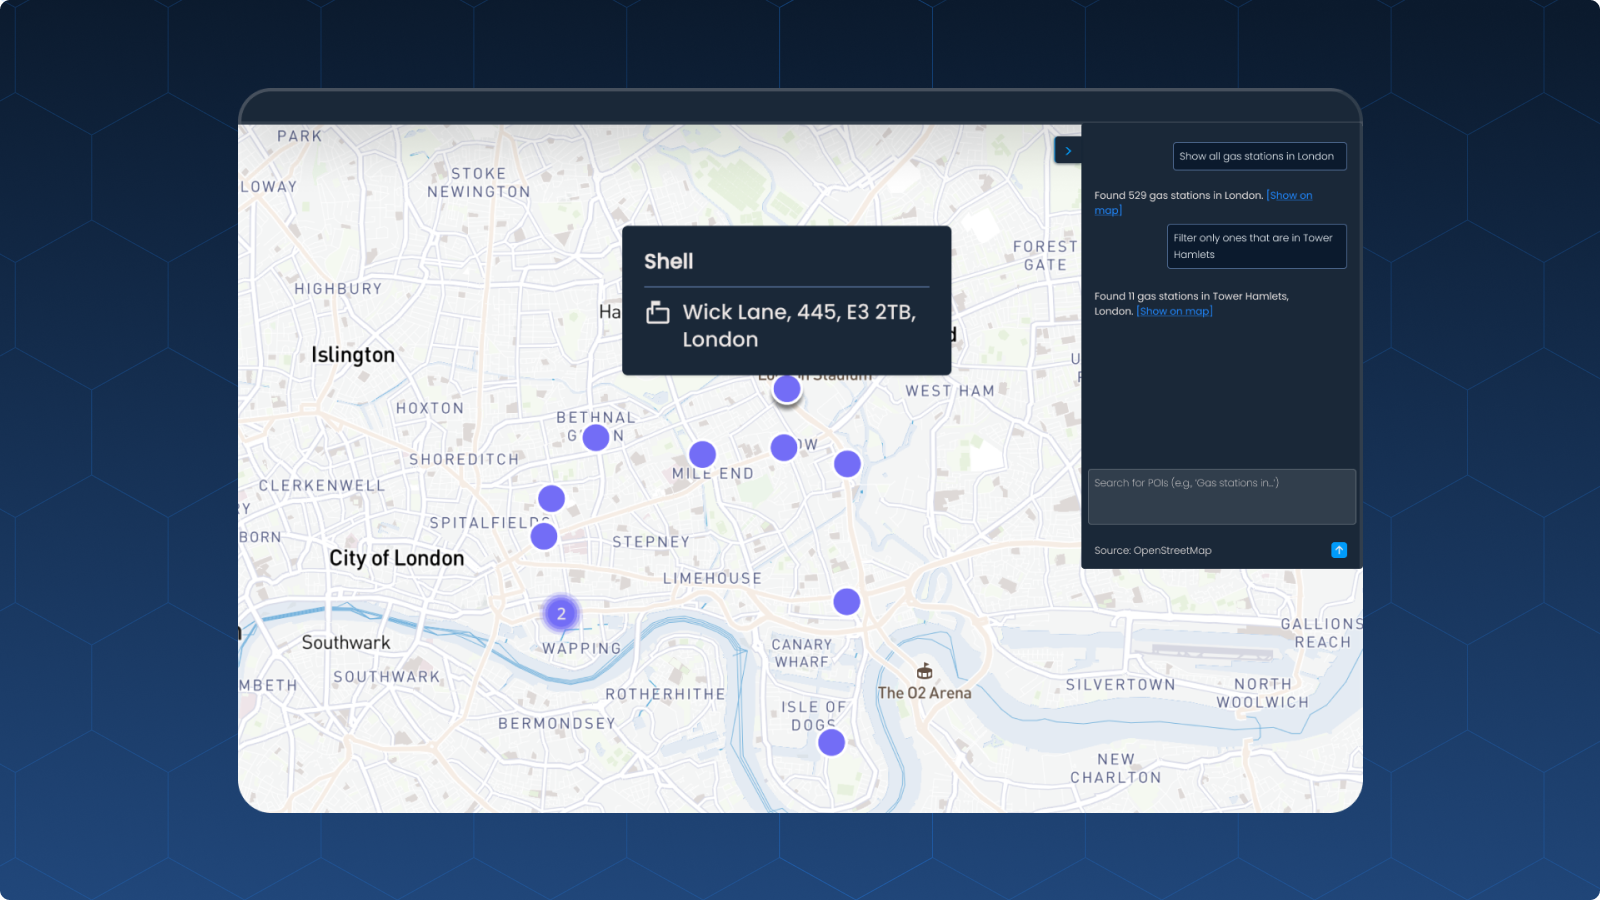Click the Wick Lane address text in popup
Screen dimensions: 1600x900
(799, 326)
